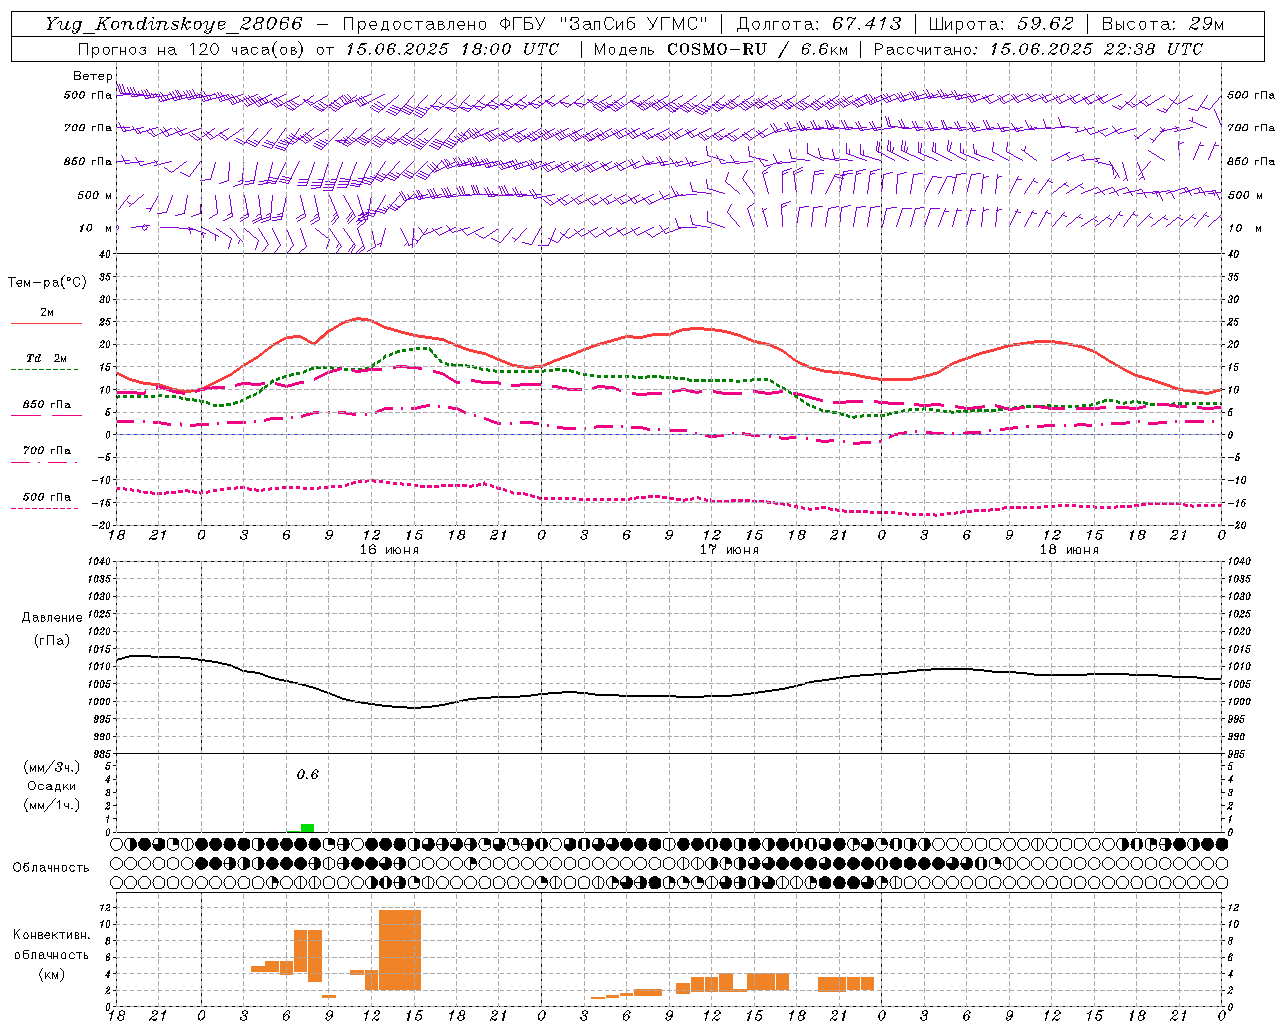The width and height of the screenshot is (1280, 1024).
Task: Click the Тем-ра(°C) axis label
Action: pos(47,283)
